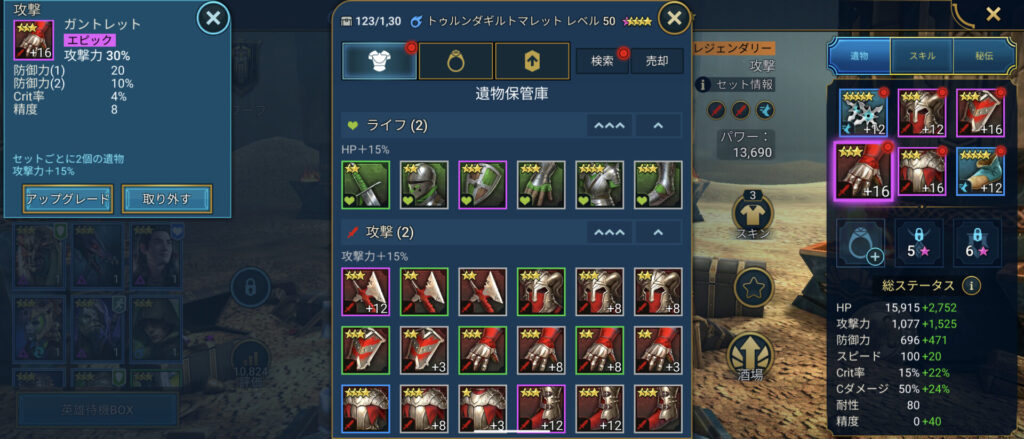Click the 売却 sell button

coord(657,61)
